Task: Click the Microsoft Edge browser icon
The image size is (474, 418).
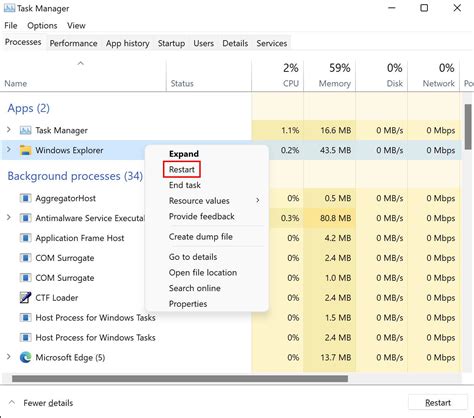Action: [25, 357]
